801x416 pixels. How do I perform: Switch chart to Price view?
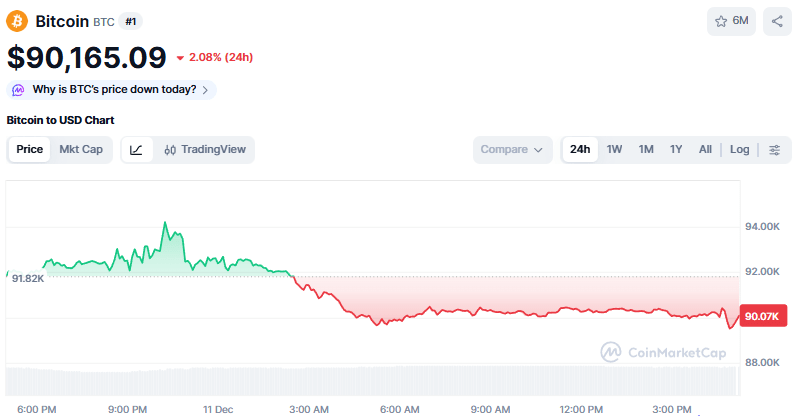coord(30,150)
